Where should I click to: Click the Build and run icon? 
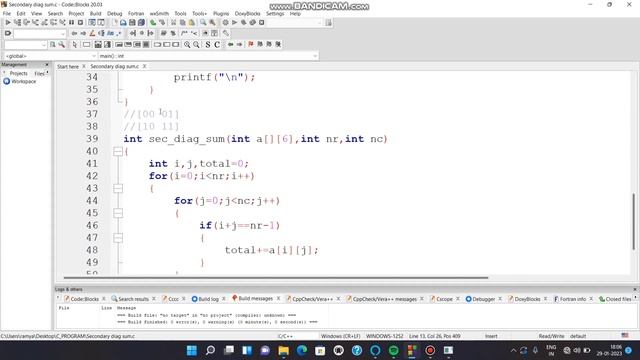(x=244, y=22)
